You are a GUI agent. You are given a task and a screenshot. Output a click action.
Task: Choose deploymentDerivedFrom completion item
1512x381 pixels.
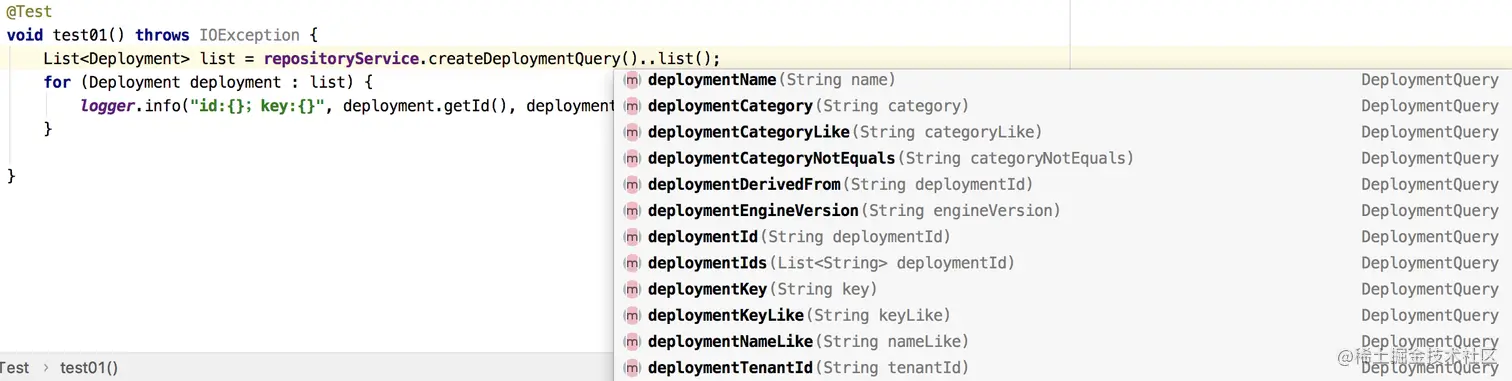tap(1062, 184)
